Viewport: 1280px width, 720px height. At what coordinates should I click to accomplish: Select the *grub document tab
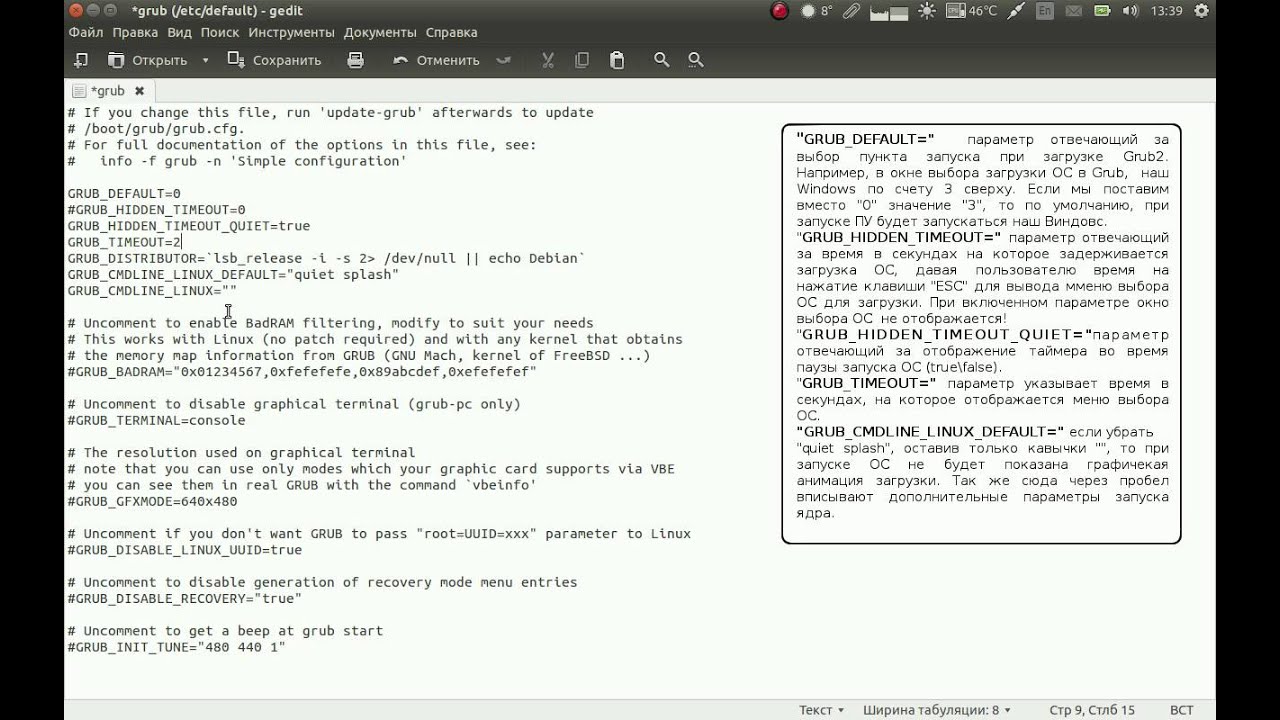pos(108,91)
